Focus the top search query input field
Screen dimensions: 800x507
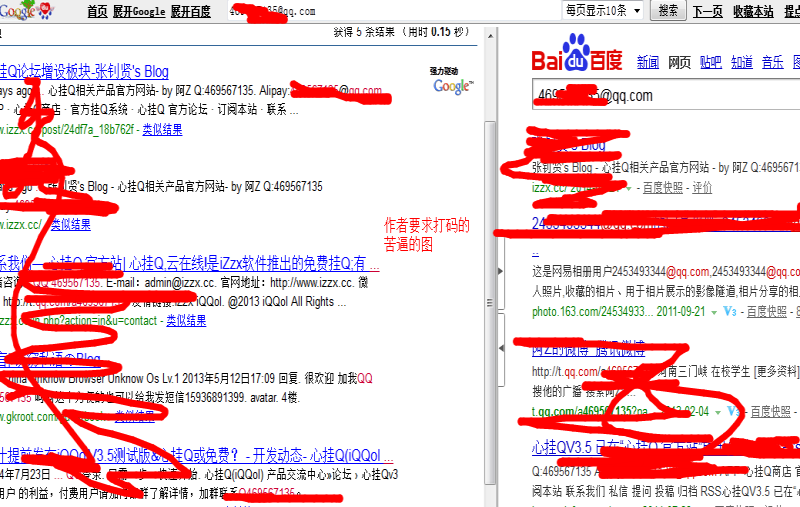click(x=393, y=11)
